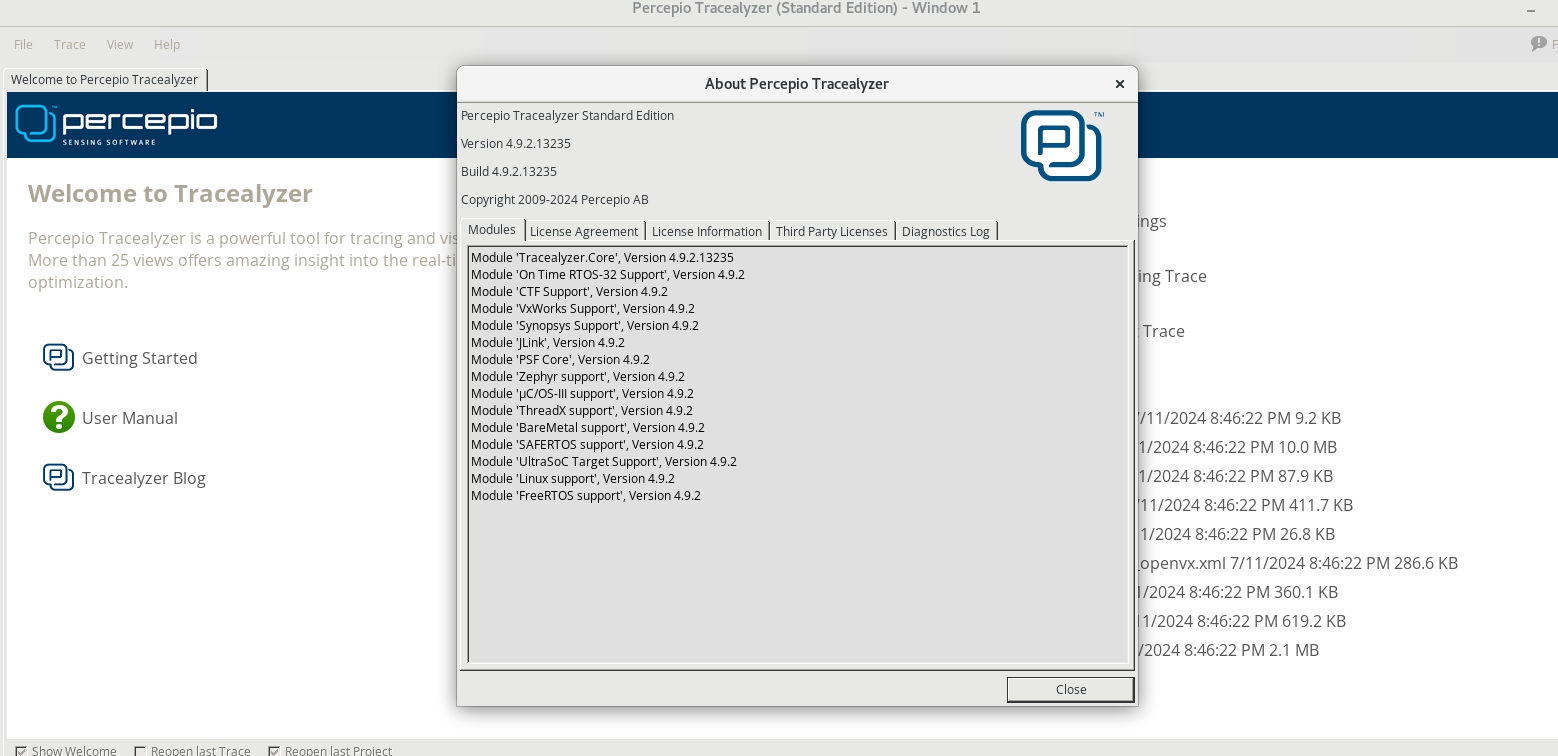1558x756 pixels.
Task: Click the Percepio logo in About dialog
Action: tap(1062, 145)
